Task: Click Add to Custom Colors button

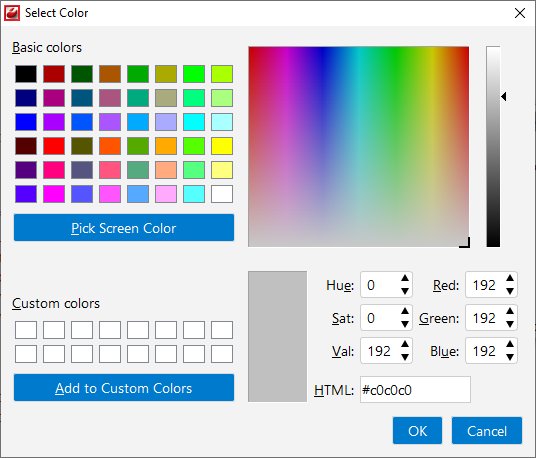Action: pos(124,388)
